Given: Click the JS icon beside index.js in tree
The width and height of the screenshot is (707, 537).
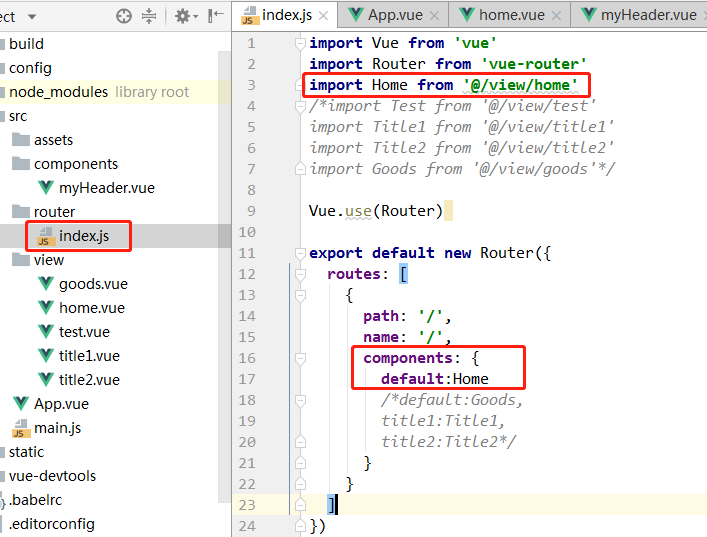Looking at the screenshot, I should (46, 236).
